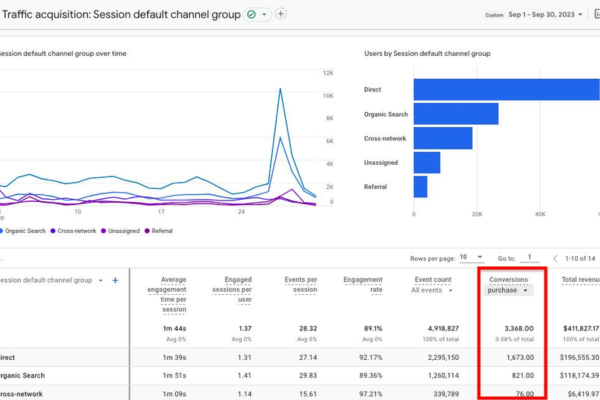Sort by Conversions column header

click(508, 280)
